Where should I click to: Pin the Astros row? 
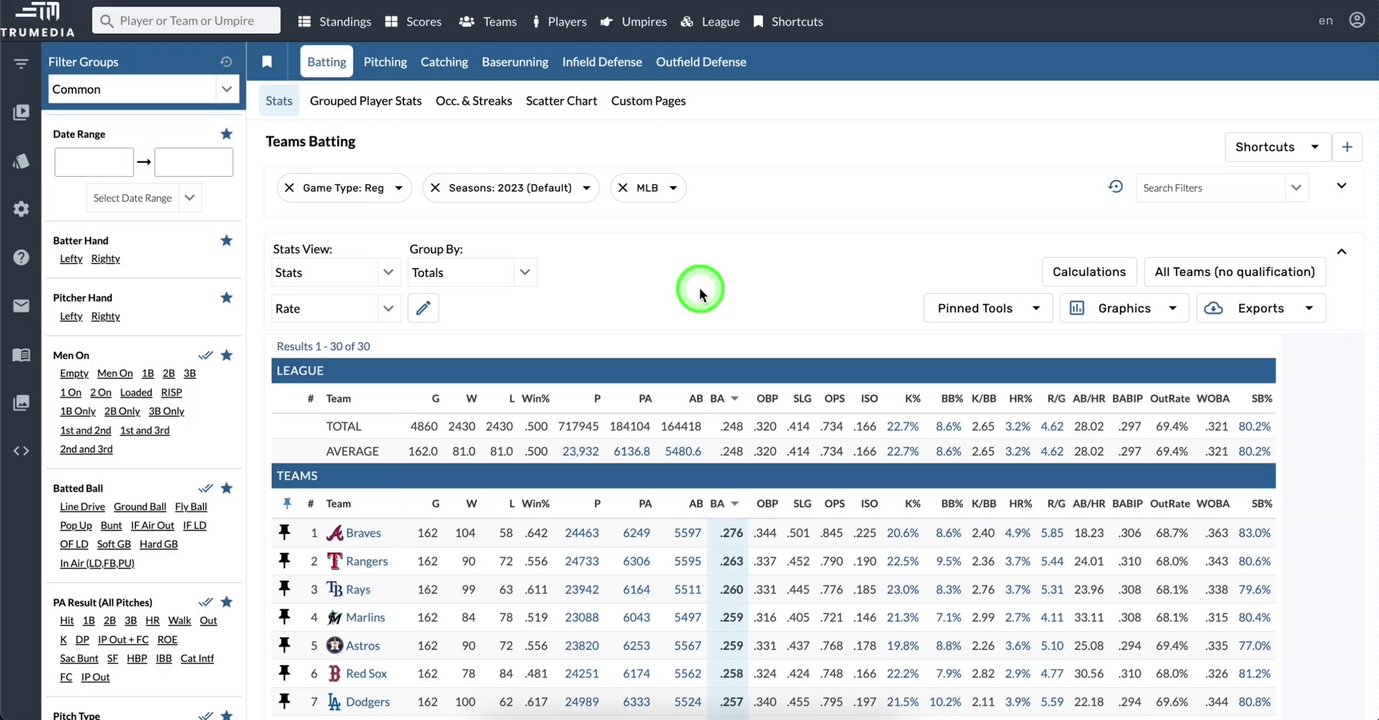[284, 645]
